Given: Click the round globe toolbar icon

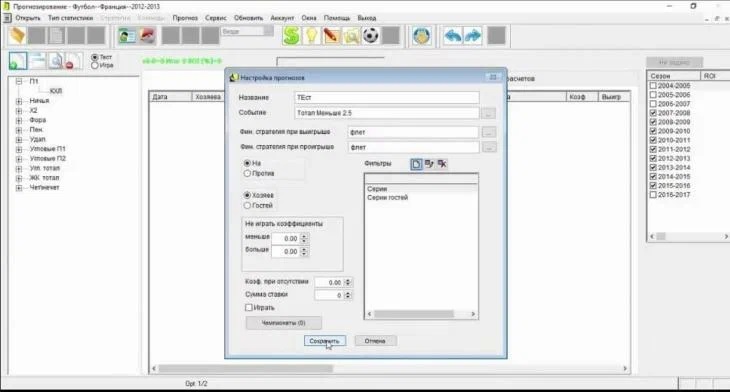Looking at the screenshot, I should 421,36.
